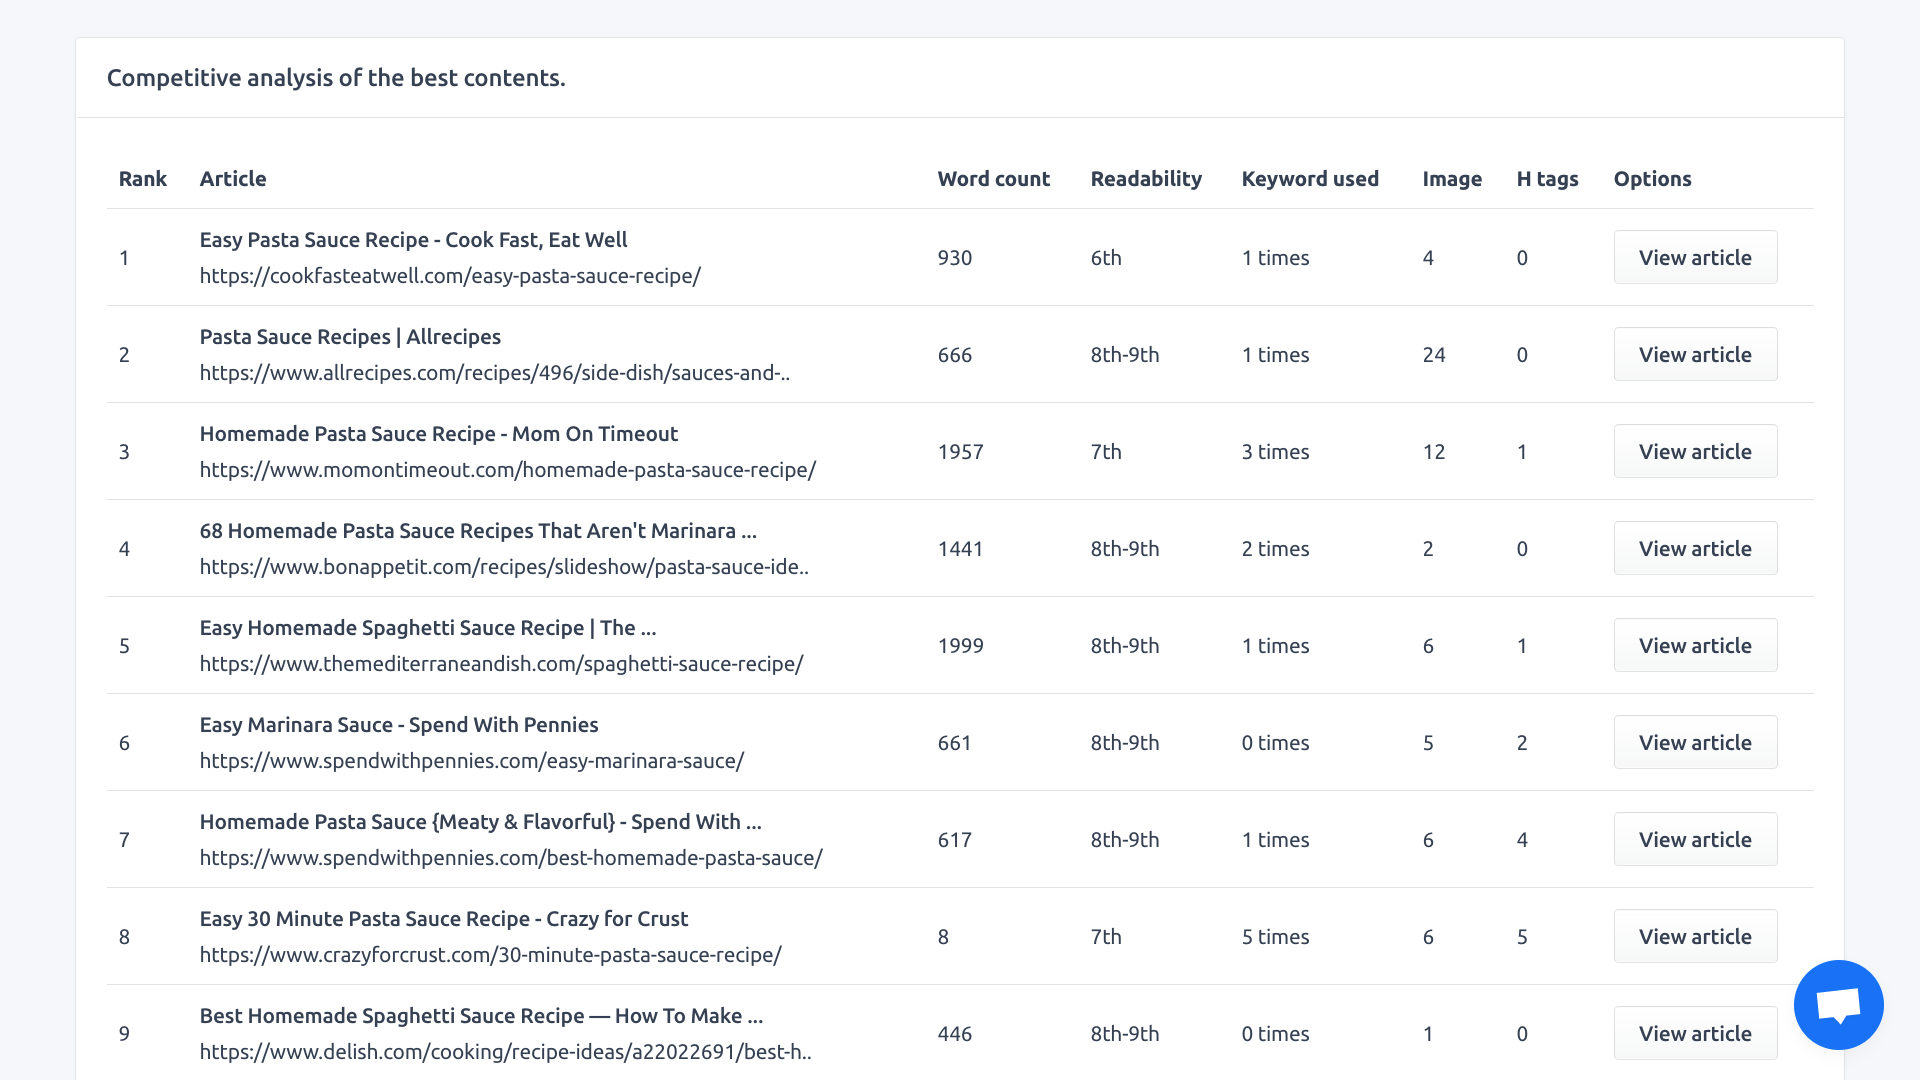
Task: View article for Easy Marinara Sauce
Action: tap(1695, 742)
